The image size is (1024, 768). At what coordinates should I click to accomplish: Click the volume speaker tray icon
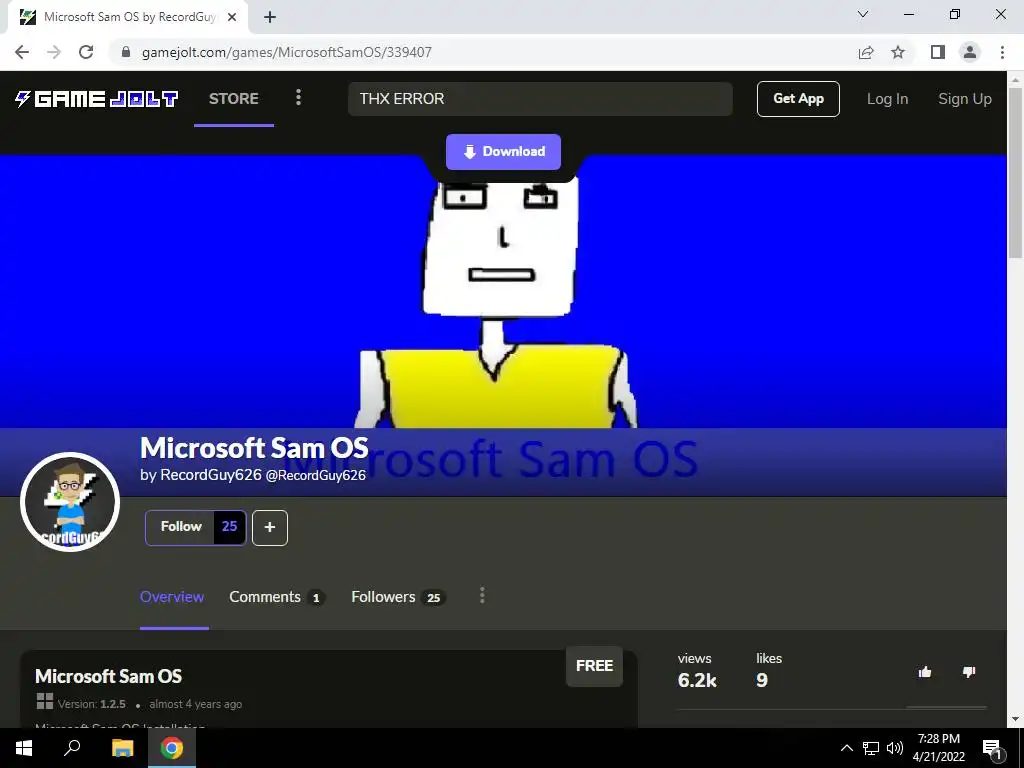click(x=895, y=748)
